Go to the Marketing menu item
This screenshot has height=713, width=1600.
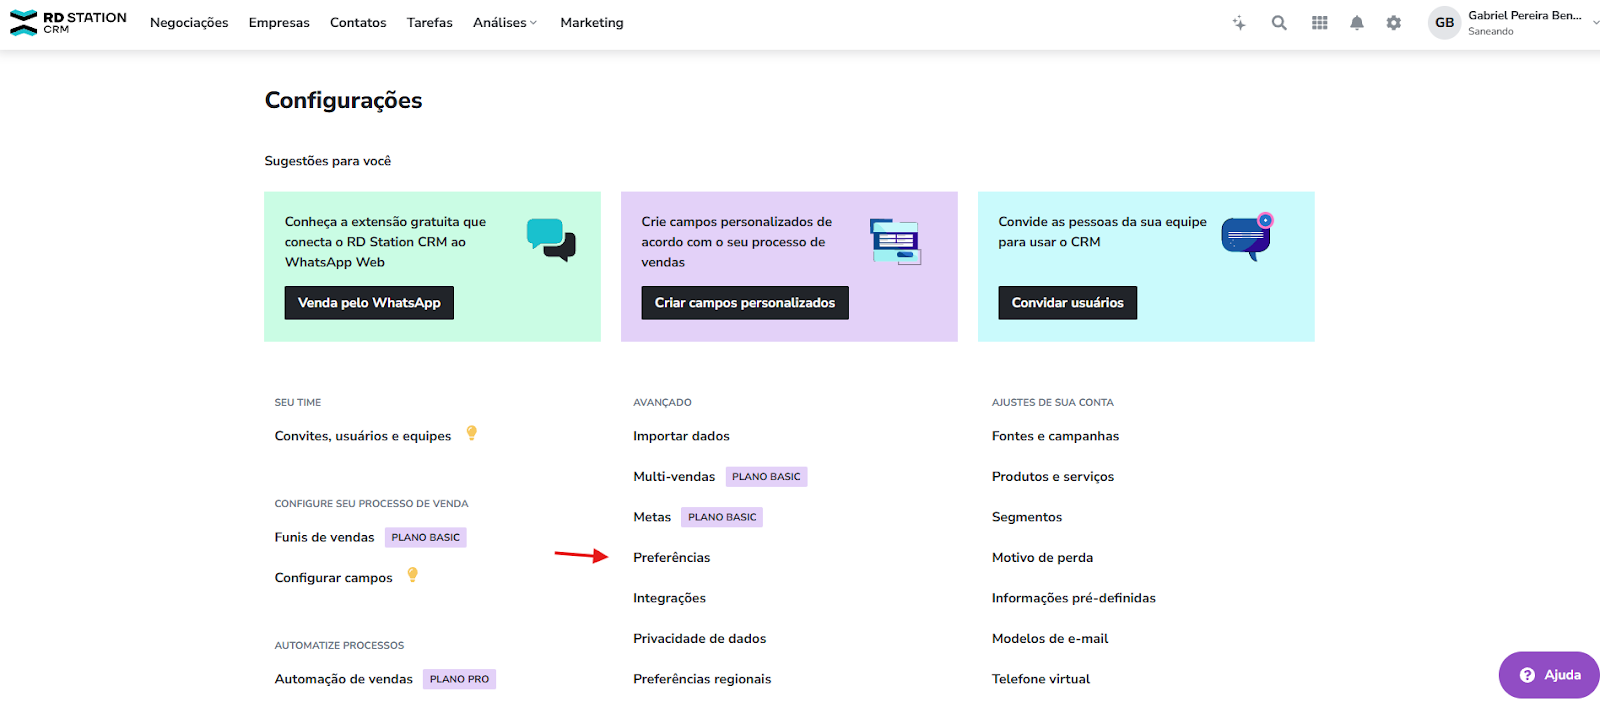pos(591,23)
